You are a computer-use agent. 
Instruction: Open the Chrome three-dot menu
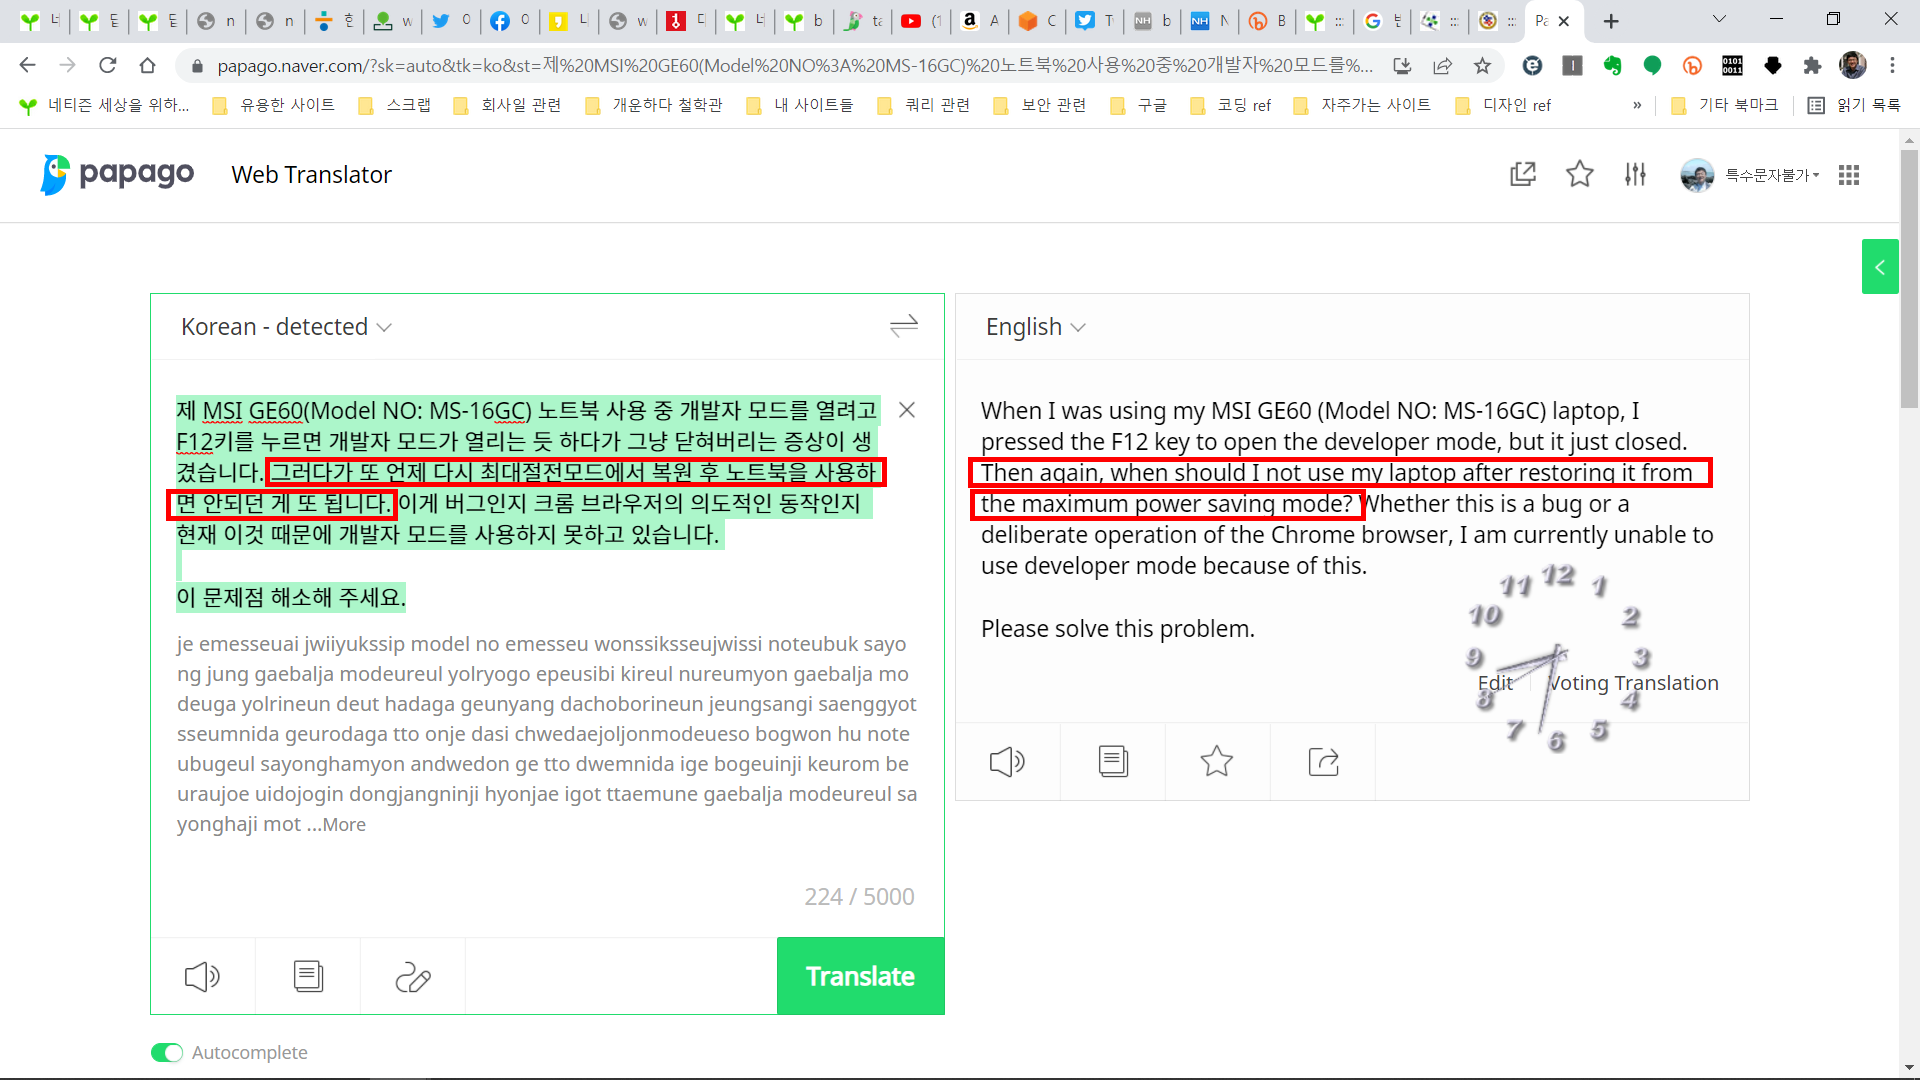tap(1892, 66)
